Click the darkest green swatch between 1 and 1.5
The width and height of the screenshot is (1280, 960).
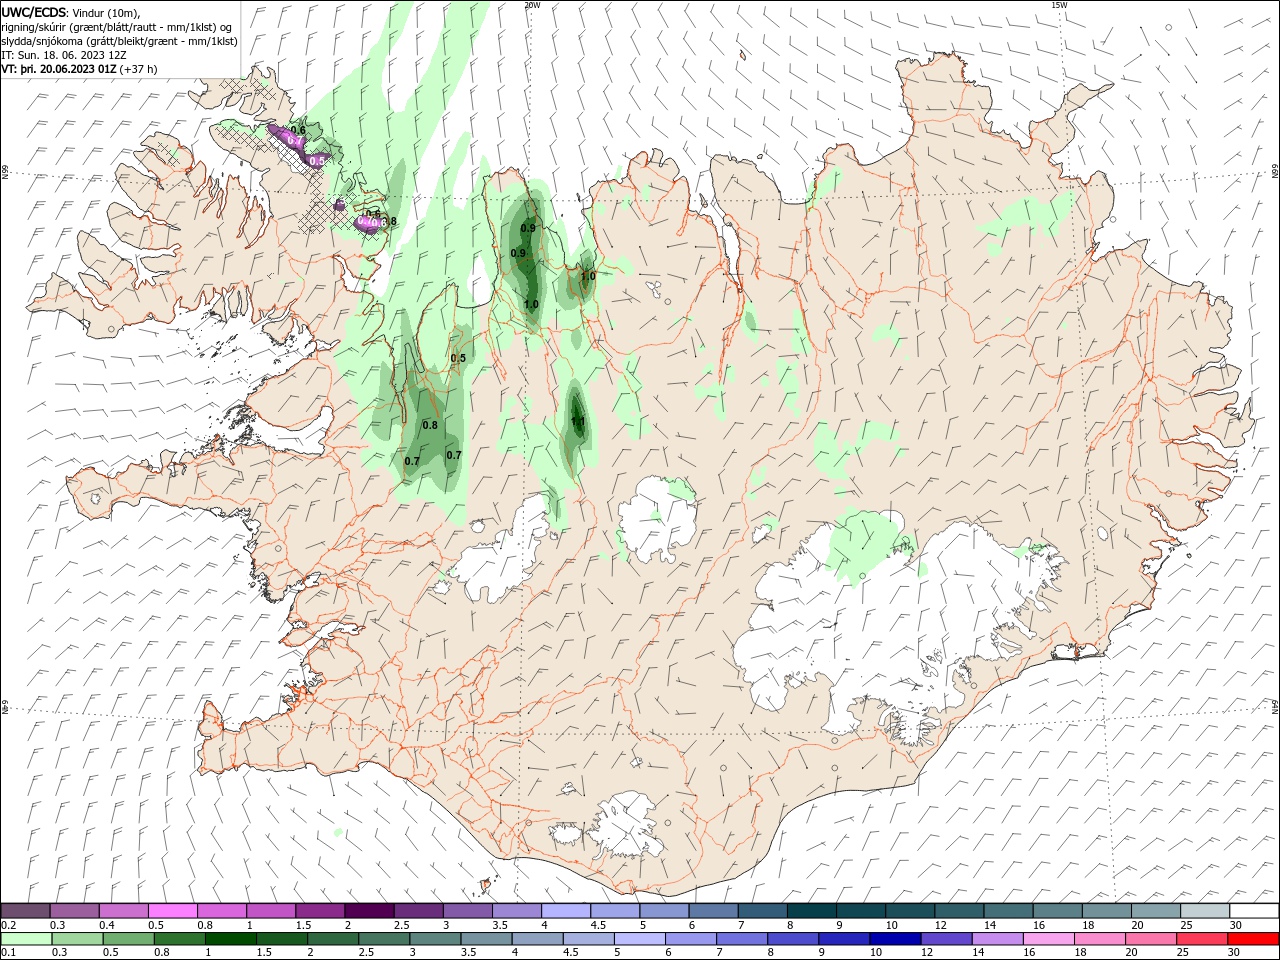click(x=231, y=939)
